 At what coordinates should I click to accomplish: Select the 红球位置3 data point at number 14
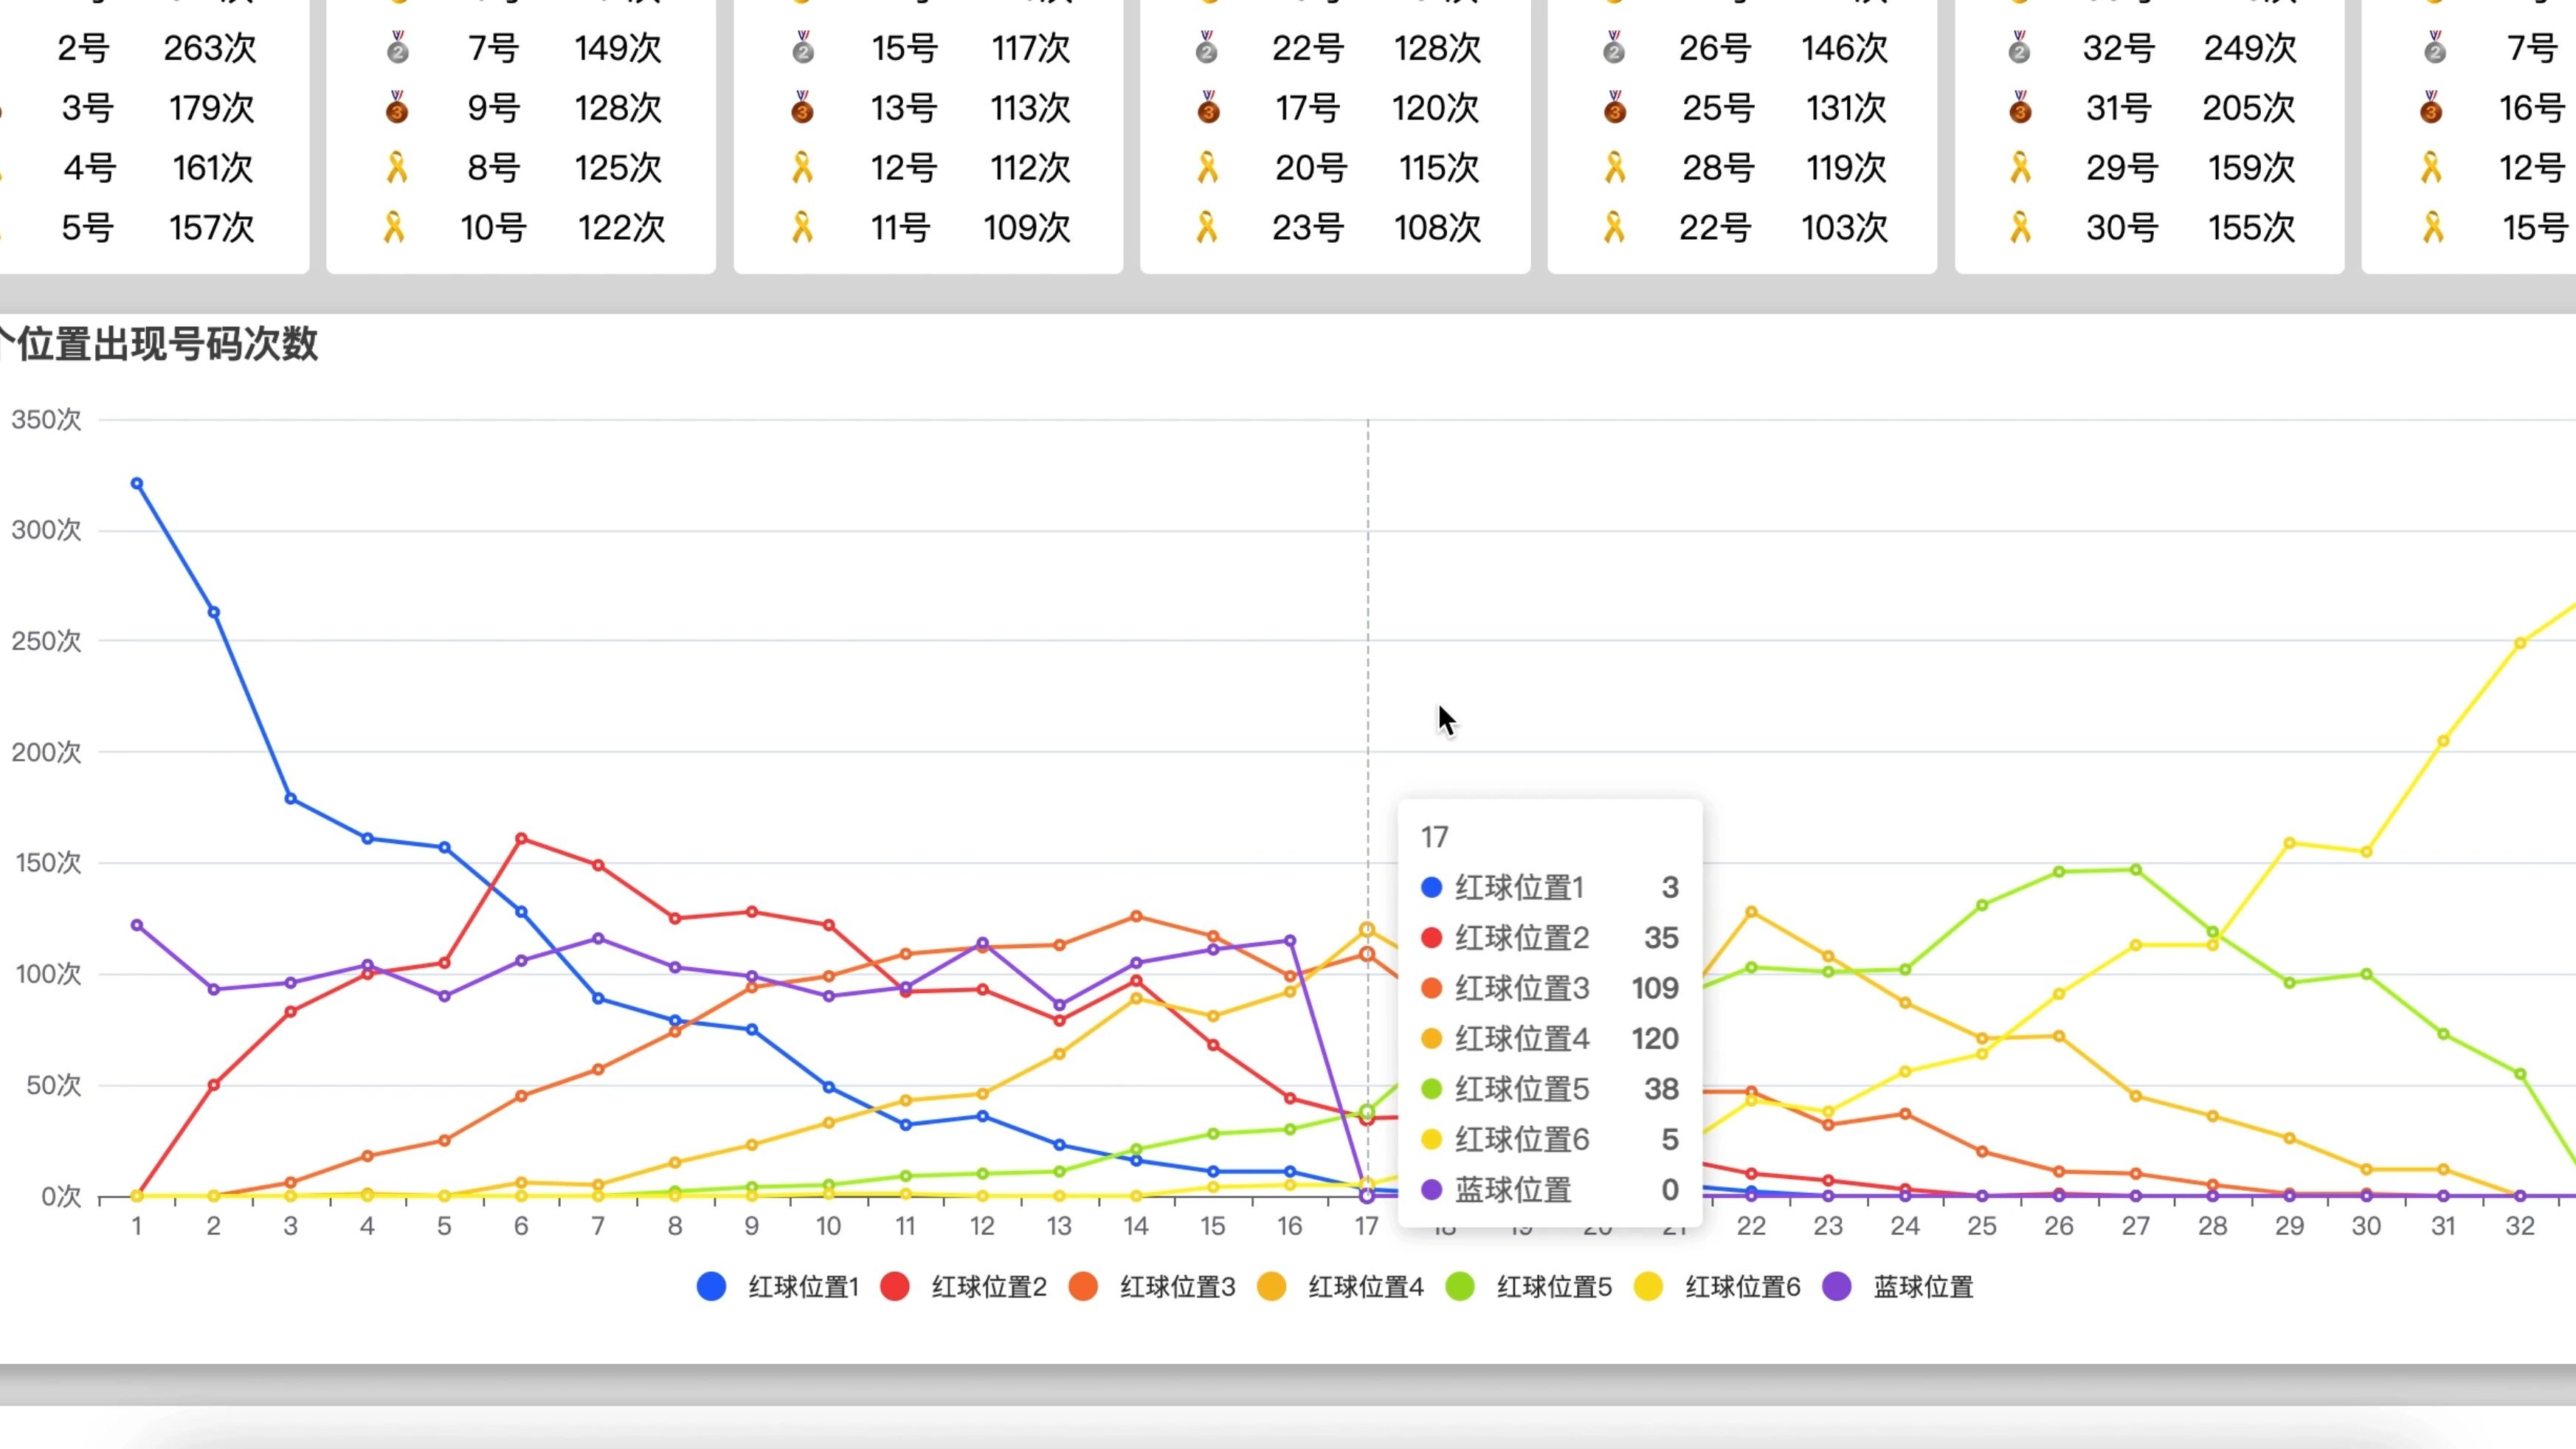[1136, 916]
